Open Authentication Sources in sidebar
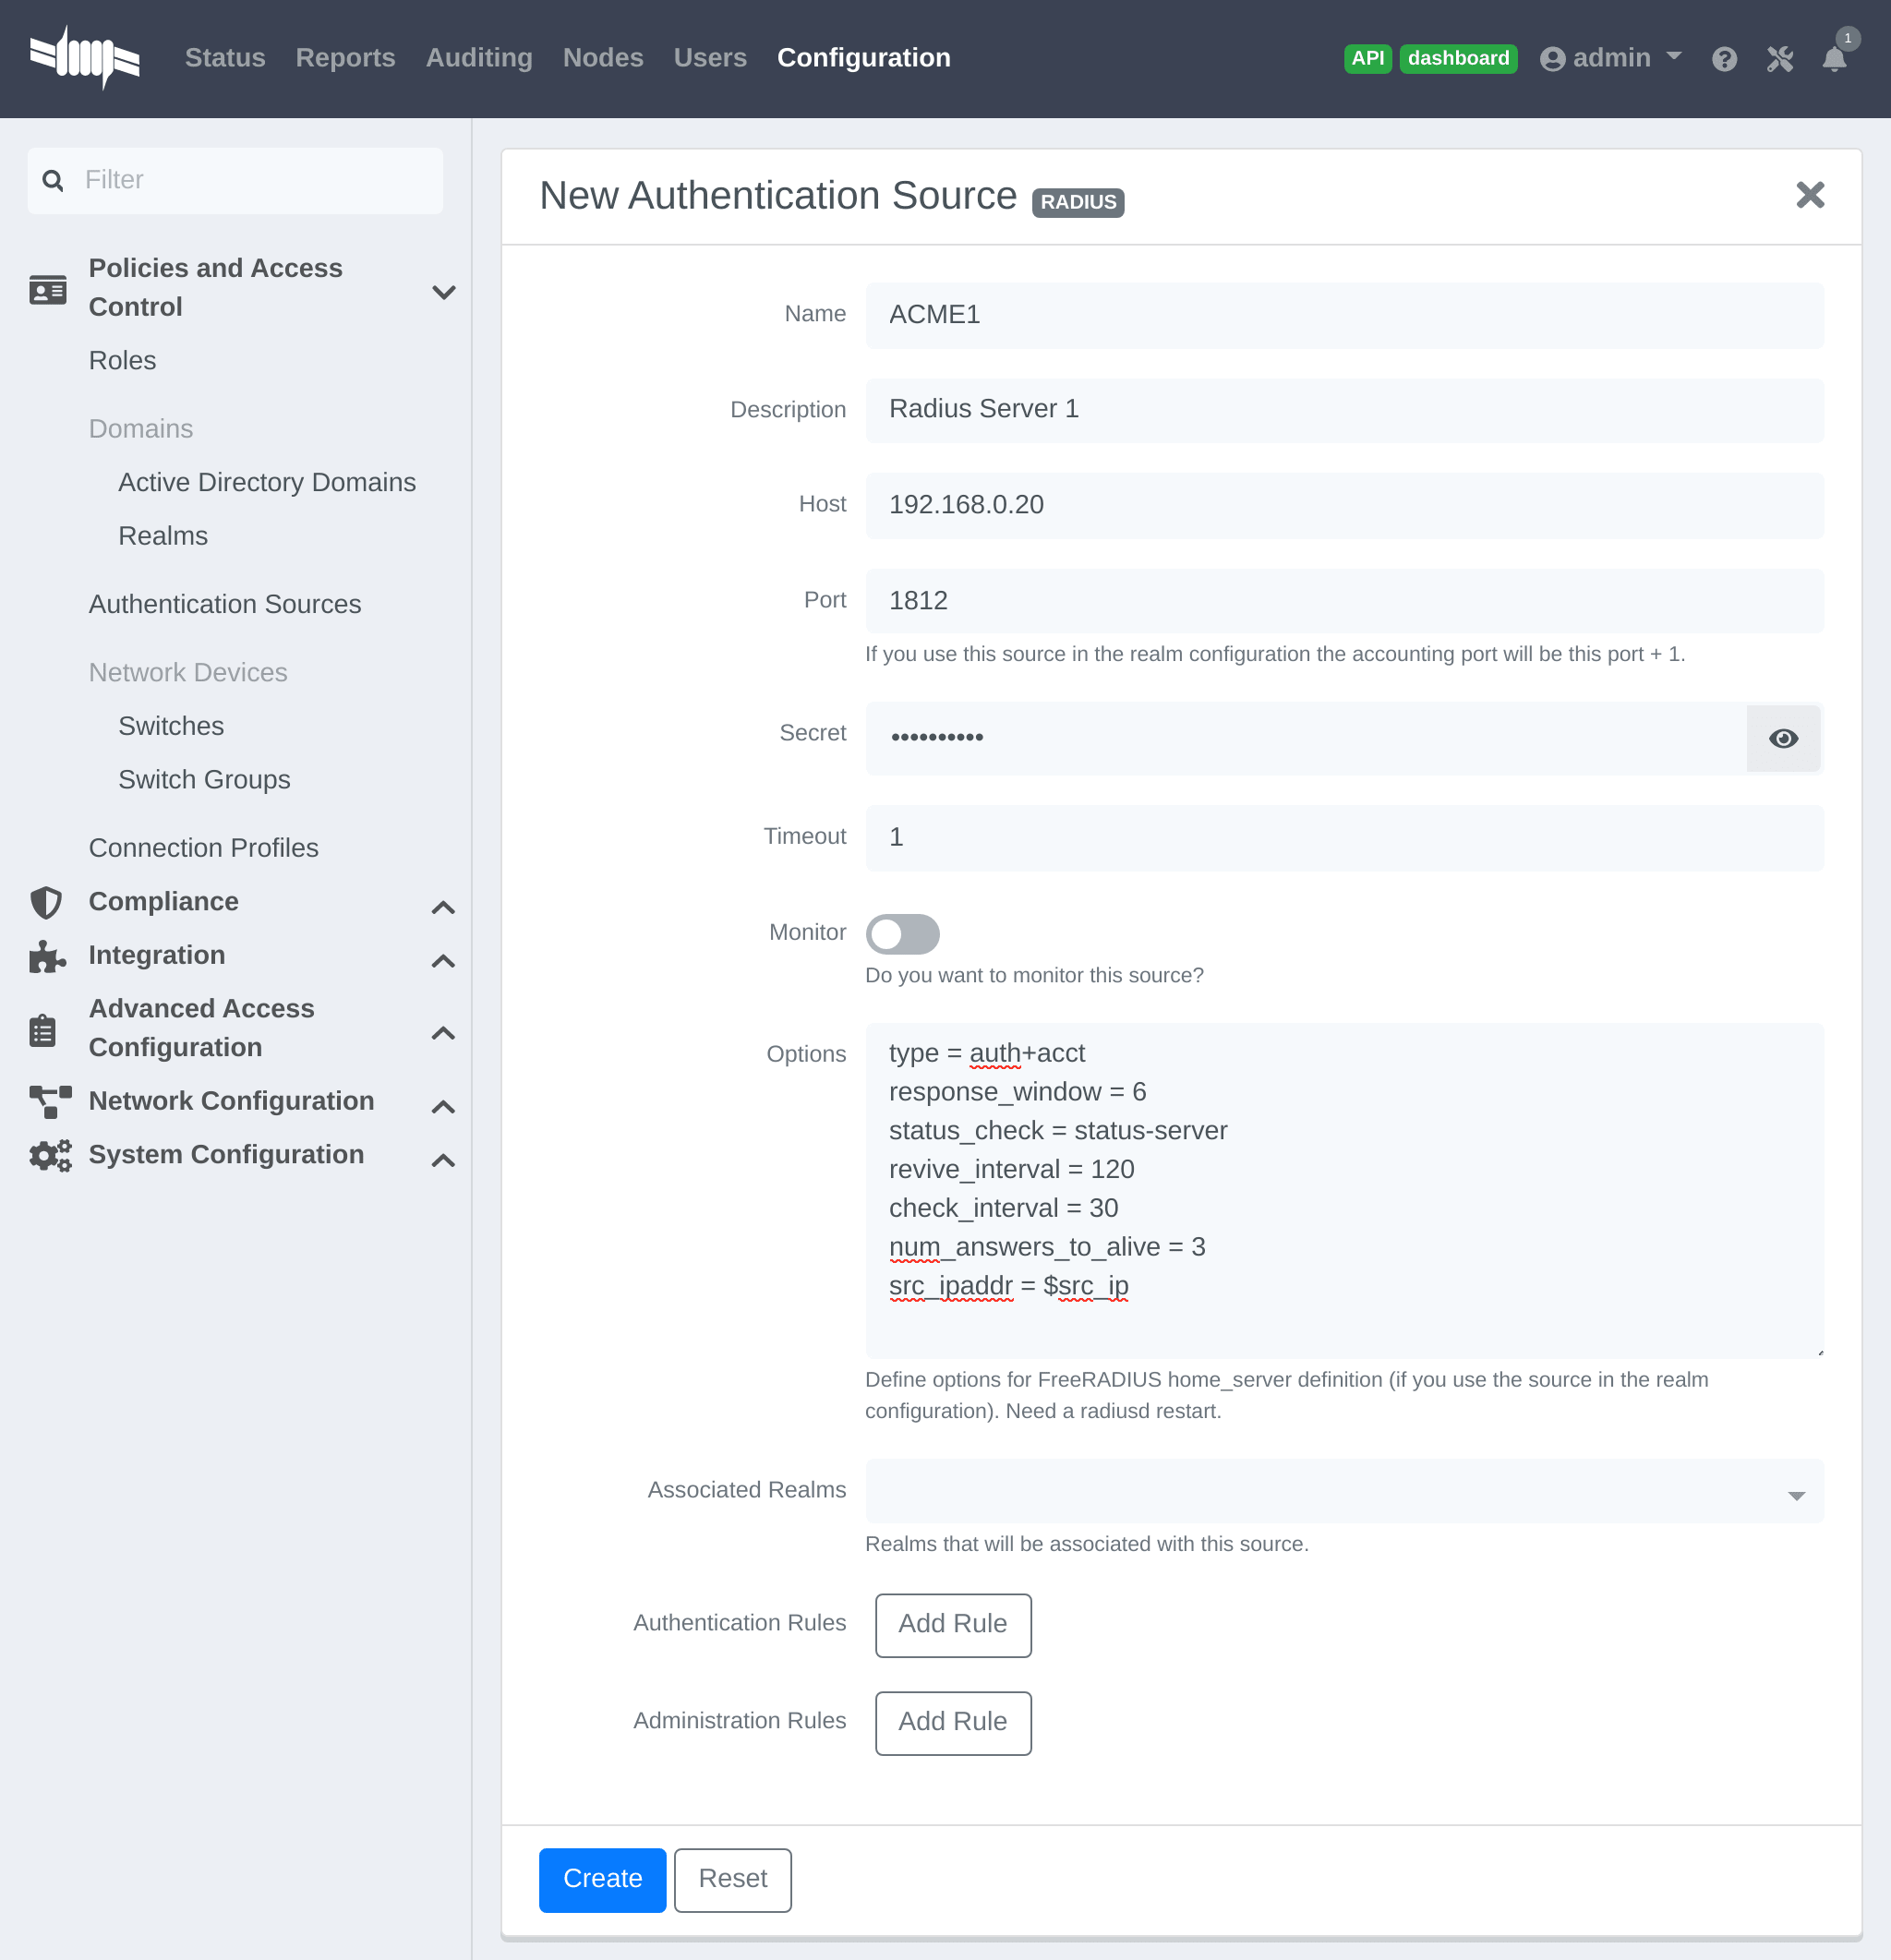 (x=225, y=604)
